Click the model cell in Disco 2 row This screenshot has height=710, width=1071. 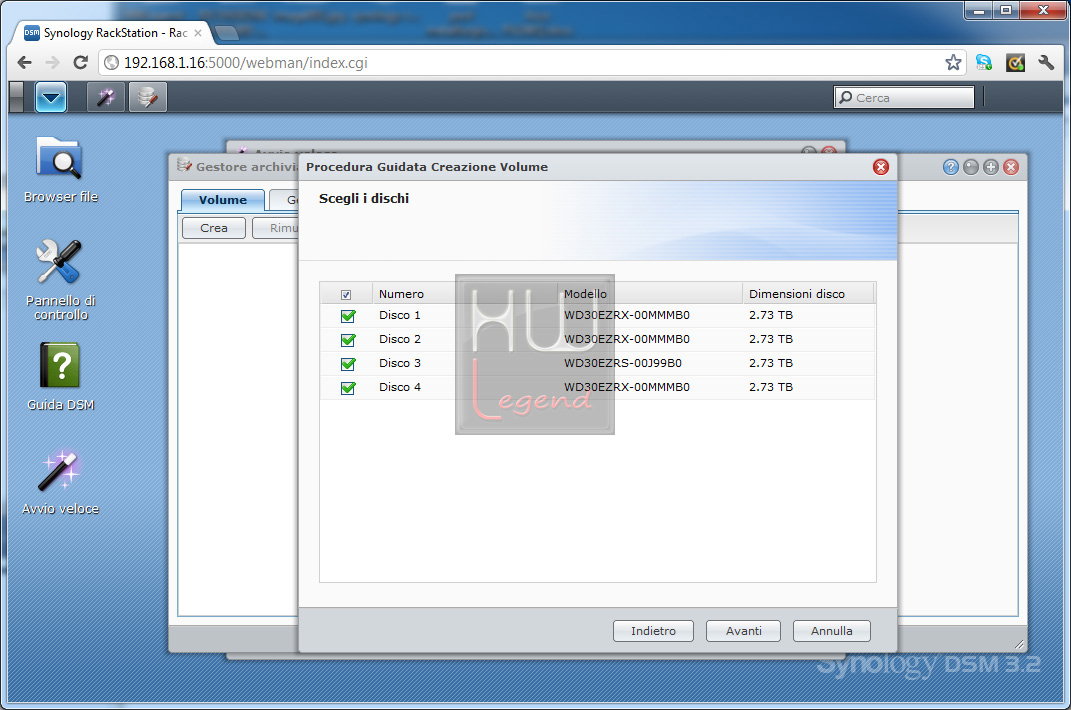[627, 339]
